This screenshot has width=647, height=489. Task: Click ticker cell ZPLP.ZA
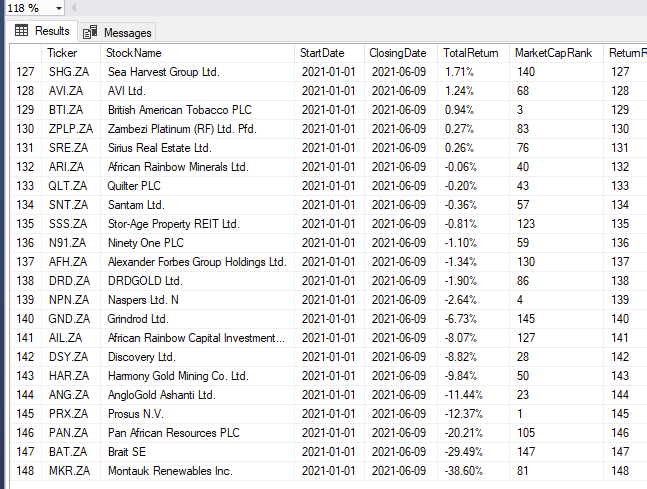point(71,129)
